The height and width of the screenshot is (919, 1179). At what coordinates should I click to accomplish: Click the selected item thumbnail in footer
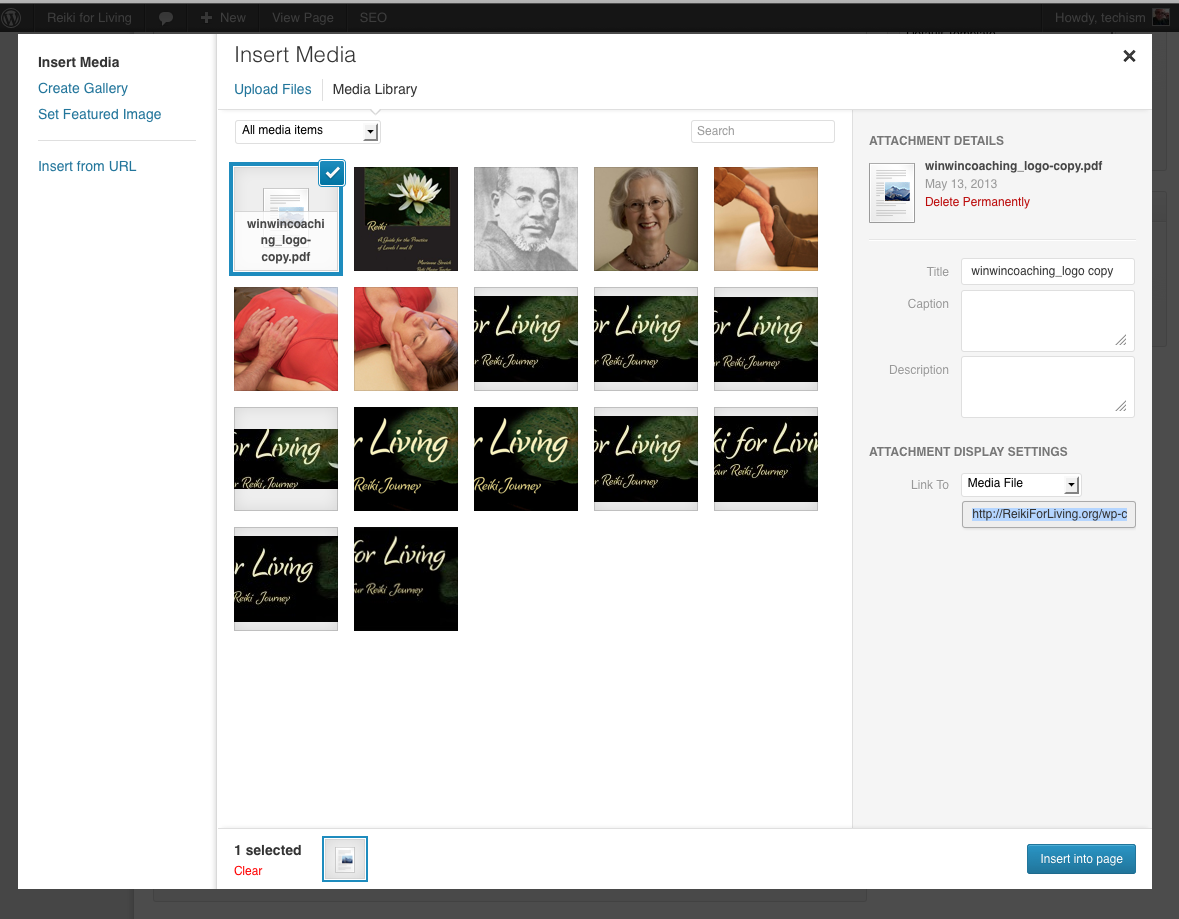(x=345, y=859)
